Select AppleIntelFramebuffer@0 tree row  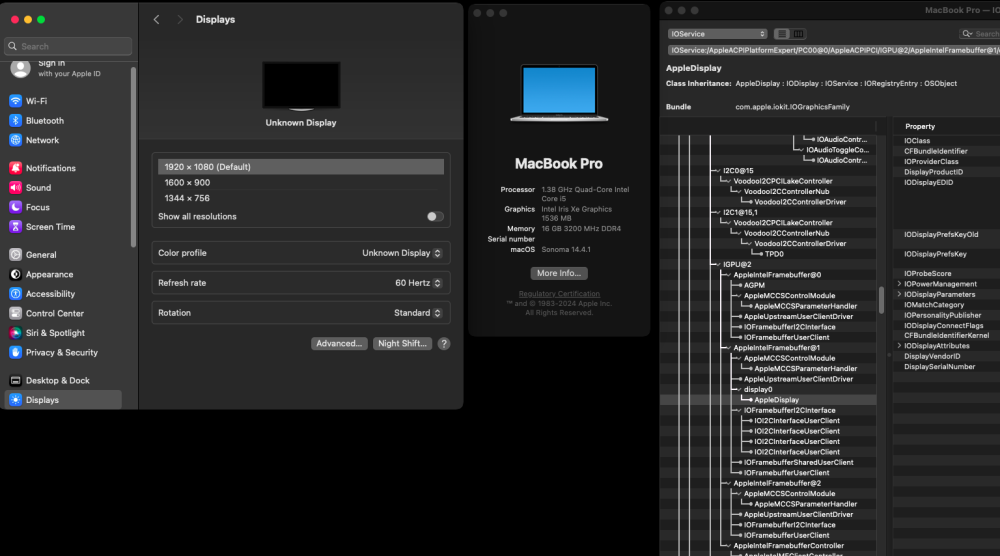(768, 275)
